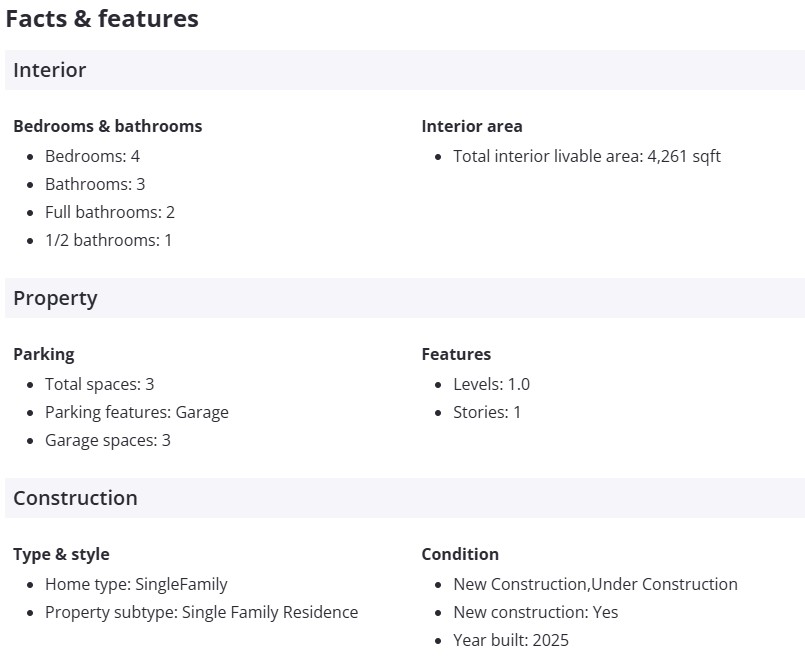
Task: Click the "Parking" subheading
Action: (44, 354)
